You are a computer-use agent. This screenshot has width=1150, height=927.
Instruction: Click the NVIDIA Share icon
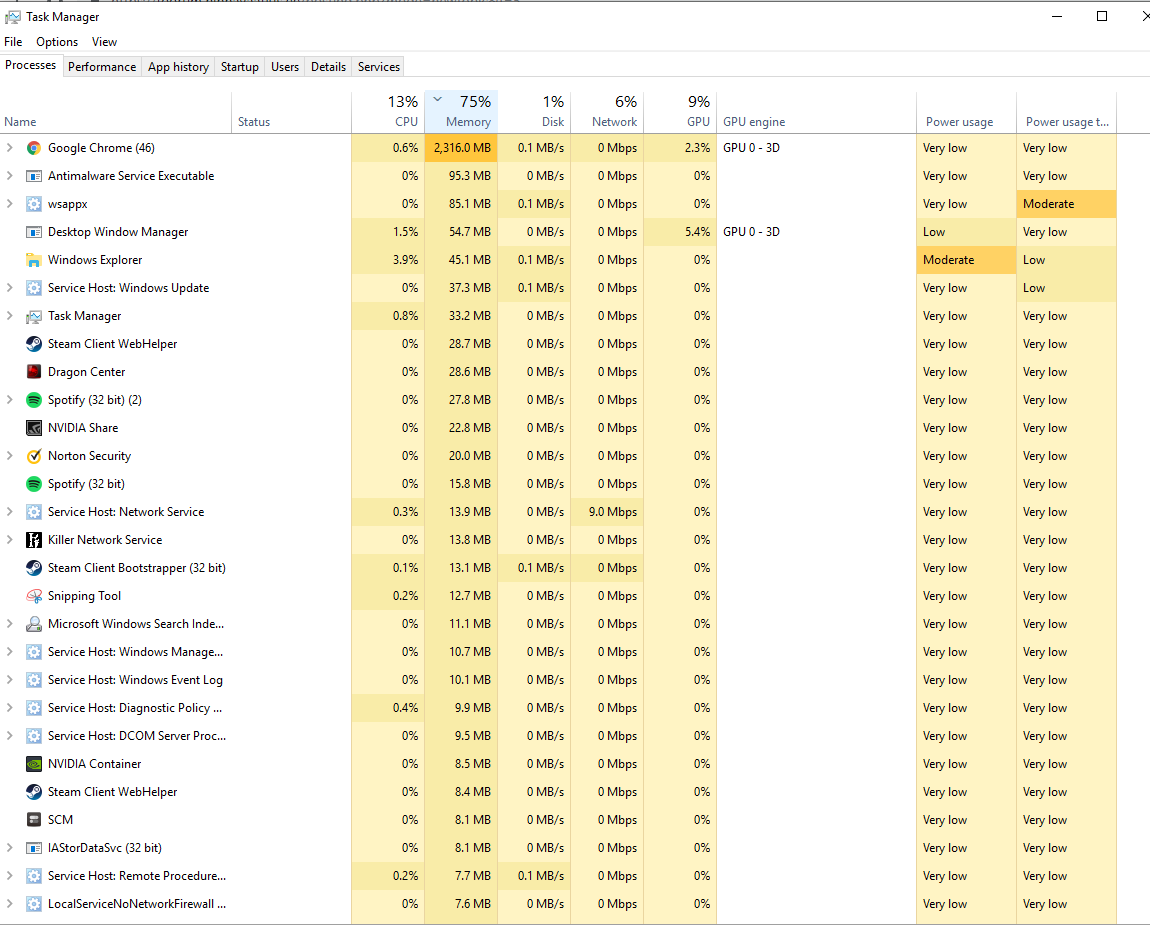[34, 428]
